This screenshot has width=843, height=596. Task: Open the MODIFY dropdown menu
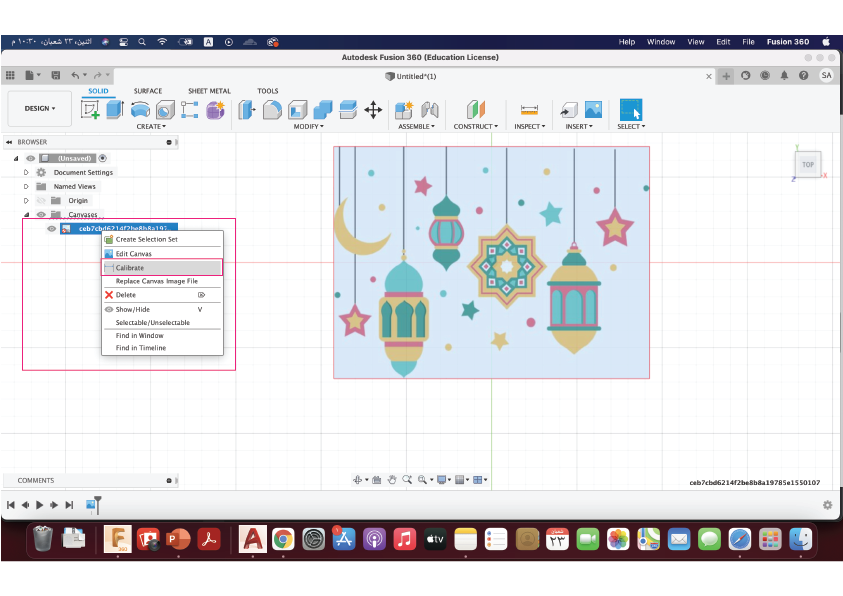309,126
